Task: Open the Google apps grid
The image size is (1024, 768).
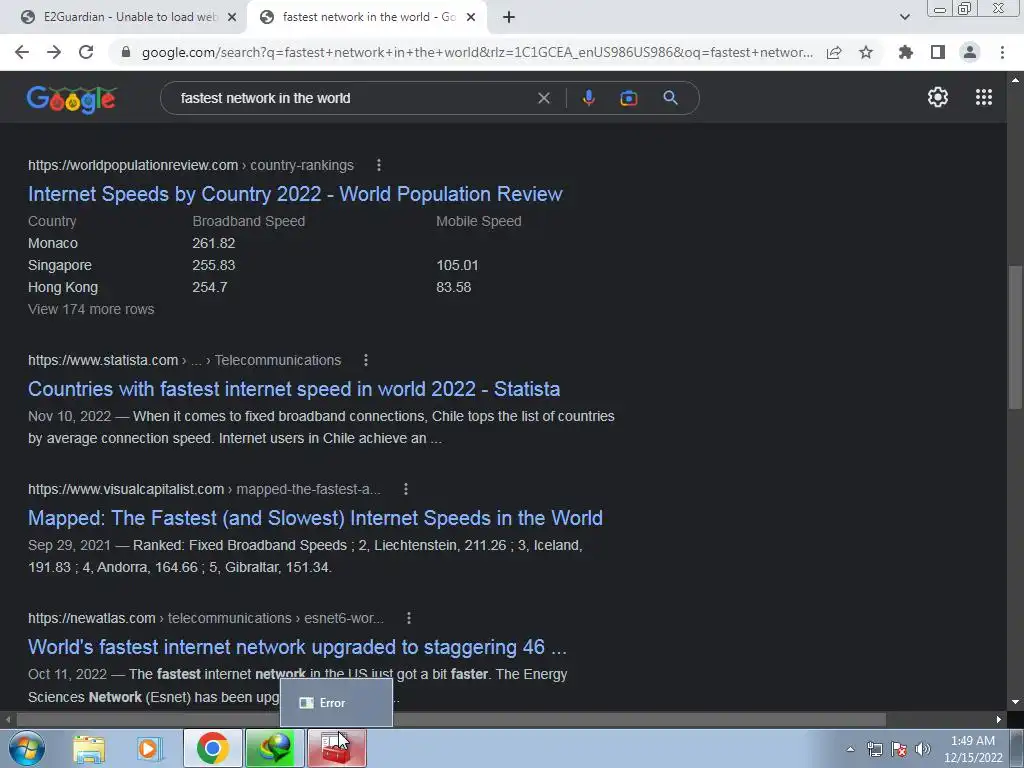Action: pyautogui.click(x=984, y=97)
